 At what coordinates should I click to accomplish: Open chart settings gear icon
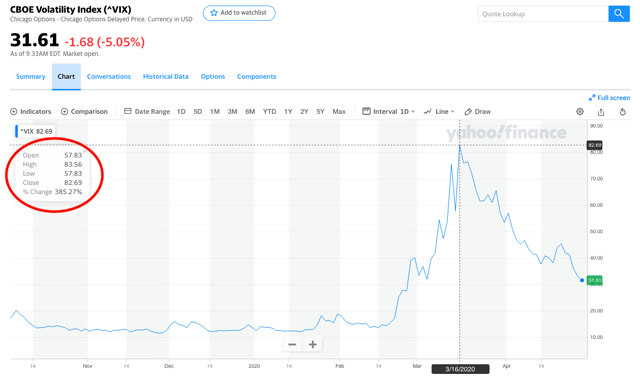point(580,111)
